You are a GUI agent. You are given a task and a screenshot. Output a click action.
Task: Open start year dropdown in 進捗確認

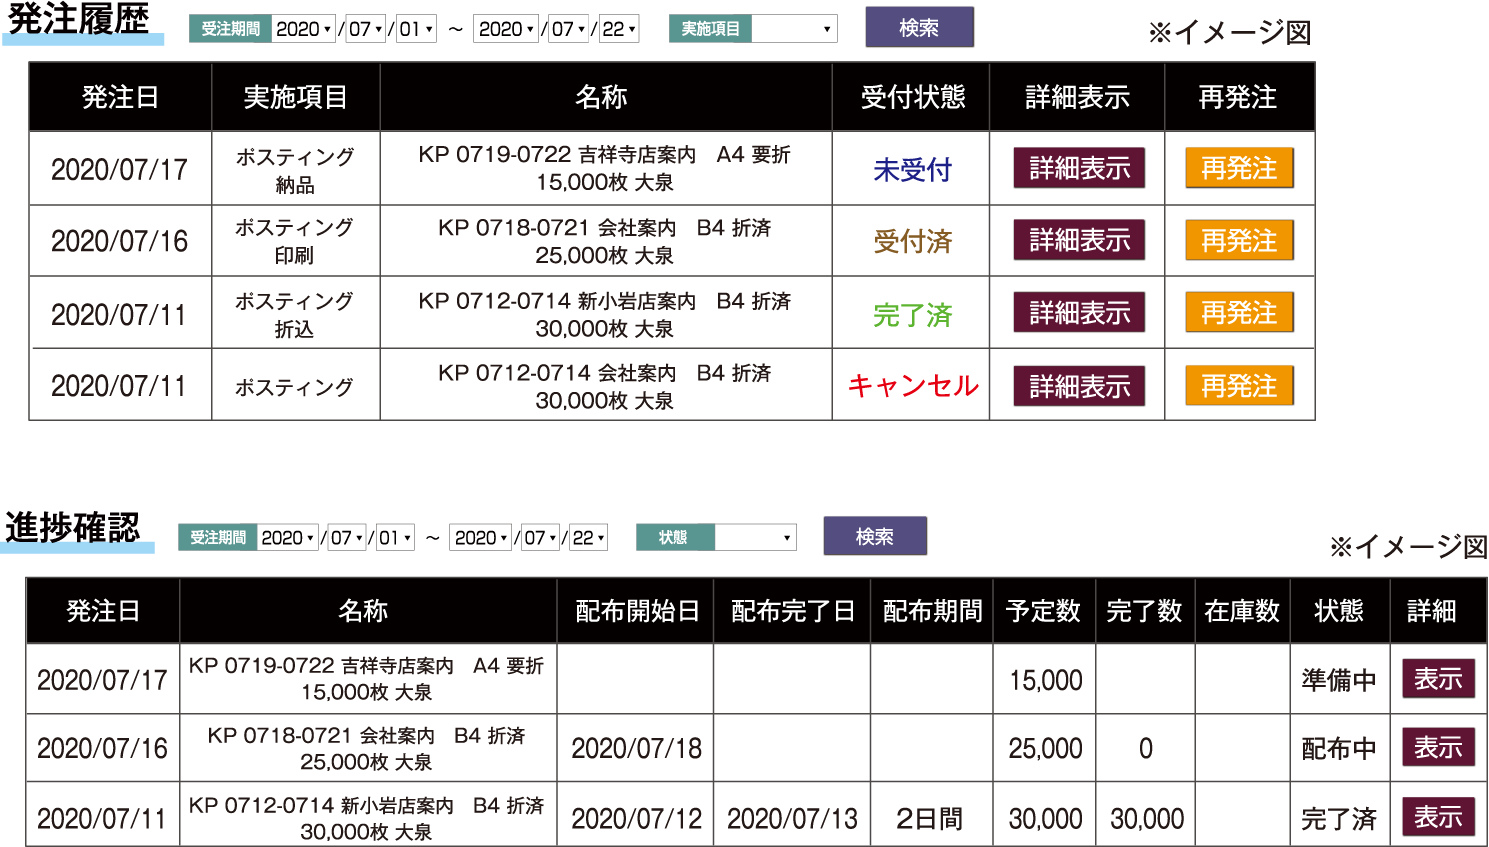tap(288, 537)
